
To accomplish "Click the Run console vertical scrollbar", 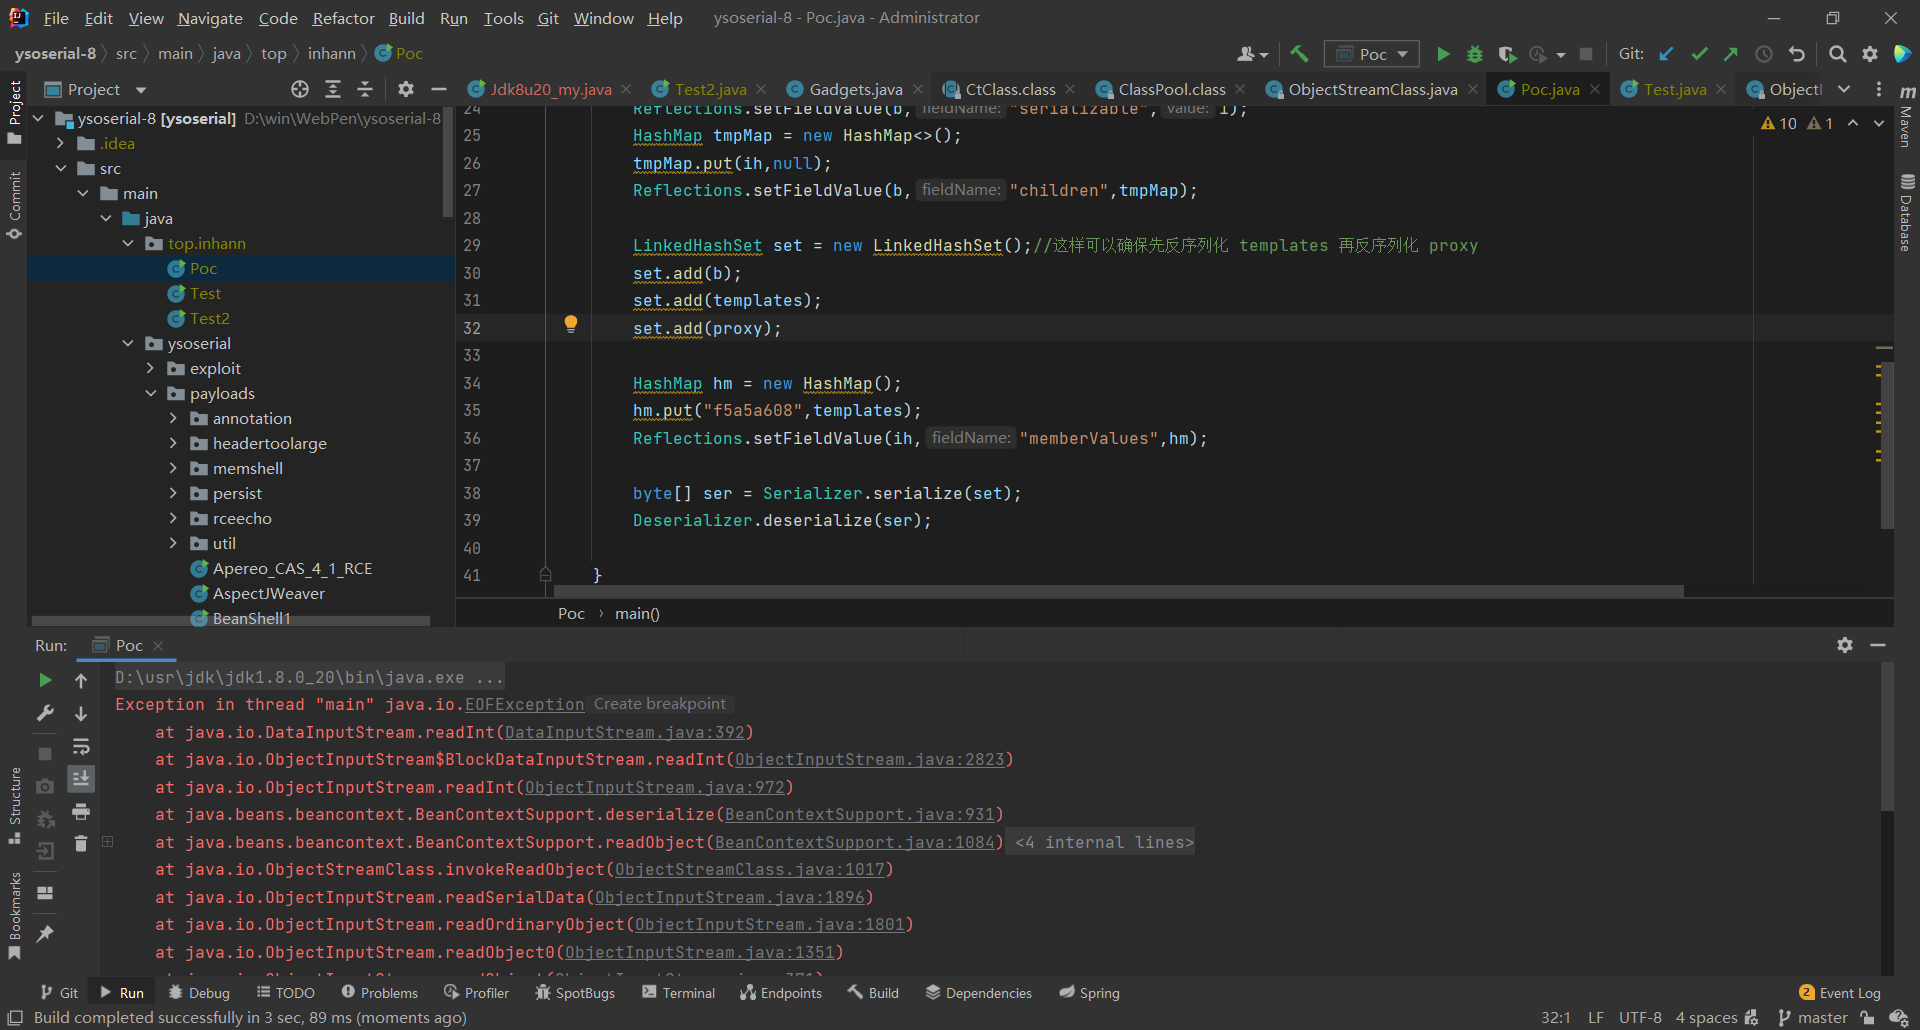I will click(x=1887, y=735).
